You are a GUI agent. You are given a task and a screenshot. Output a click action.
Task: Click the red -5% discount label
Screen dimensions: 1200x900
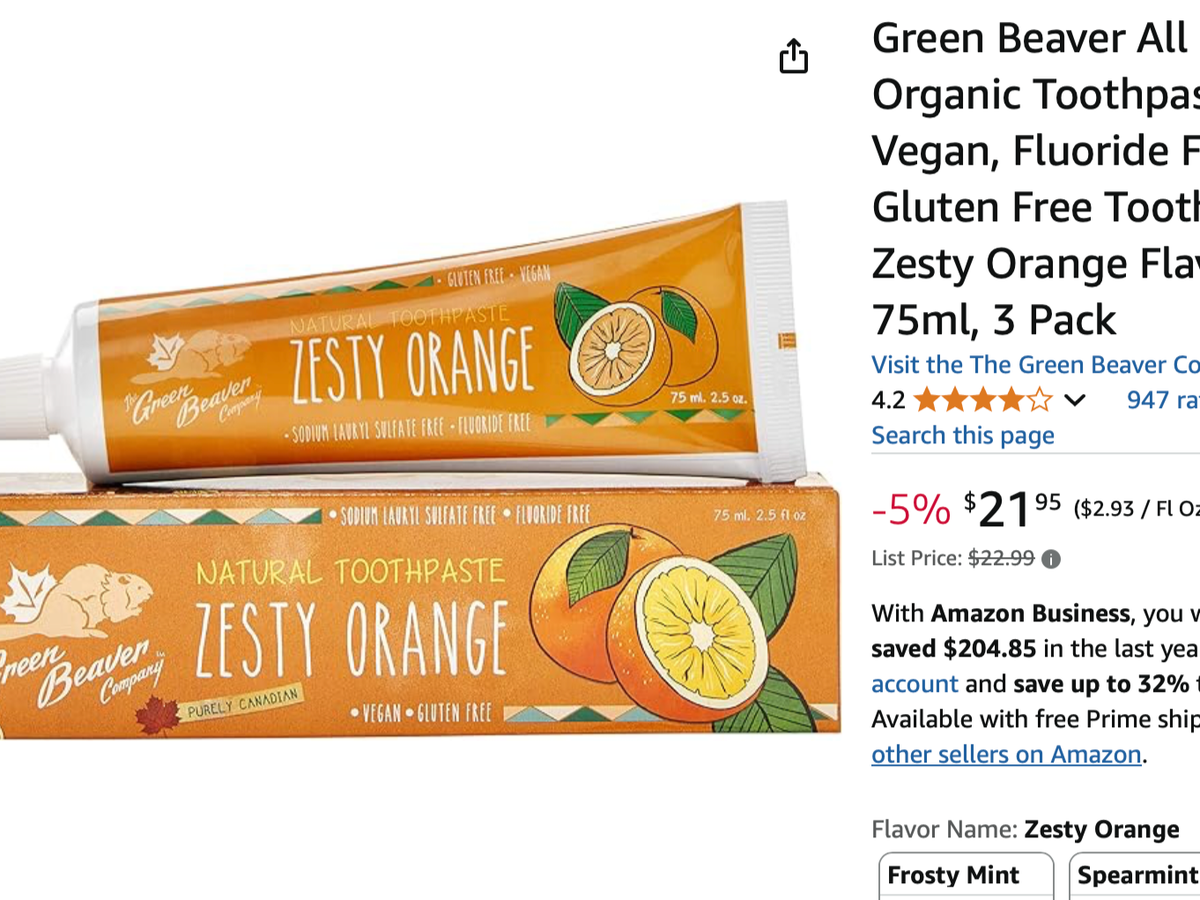[911, 511]
